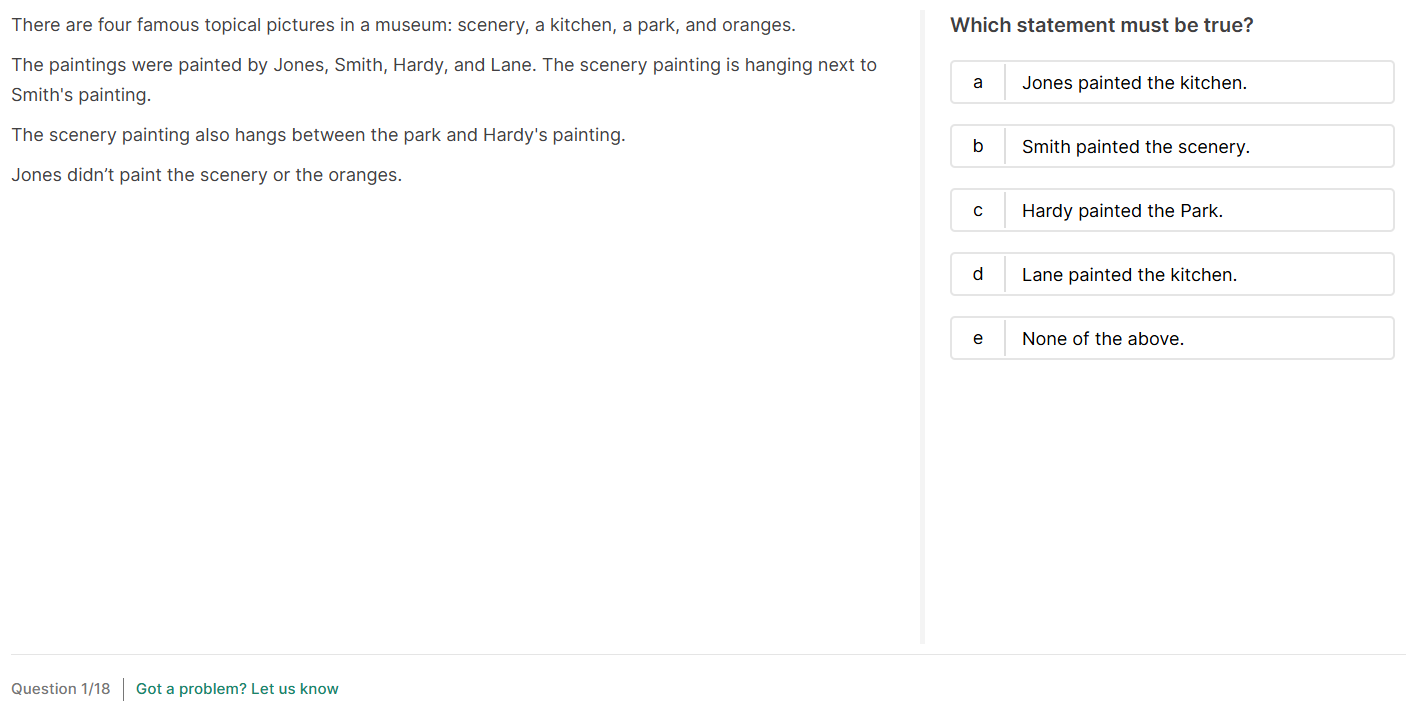Click the 'Question 1/18' counter

[x=61, y=689]
